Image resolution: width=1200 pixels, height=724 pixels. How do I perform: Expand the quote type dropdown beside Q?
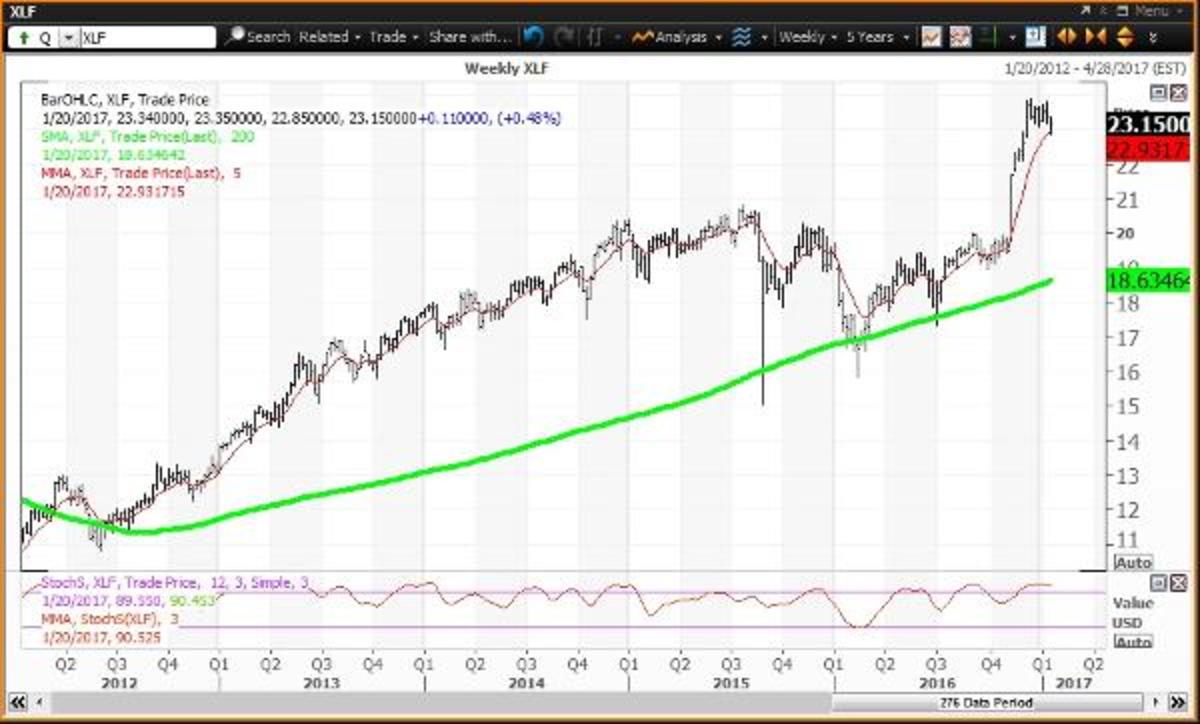coord(67,37)
